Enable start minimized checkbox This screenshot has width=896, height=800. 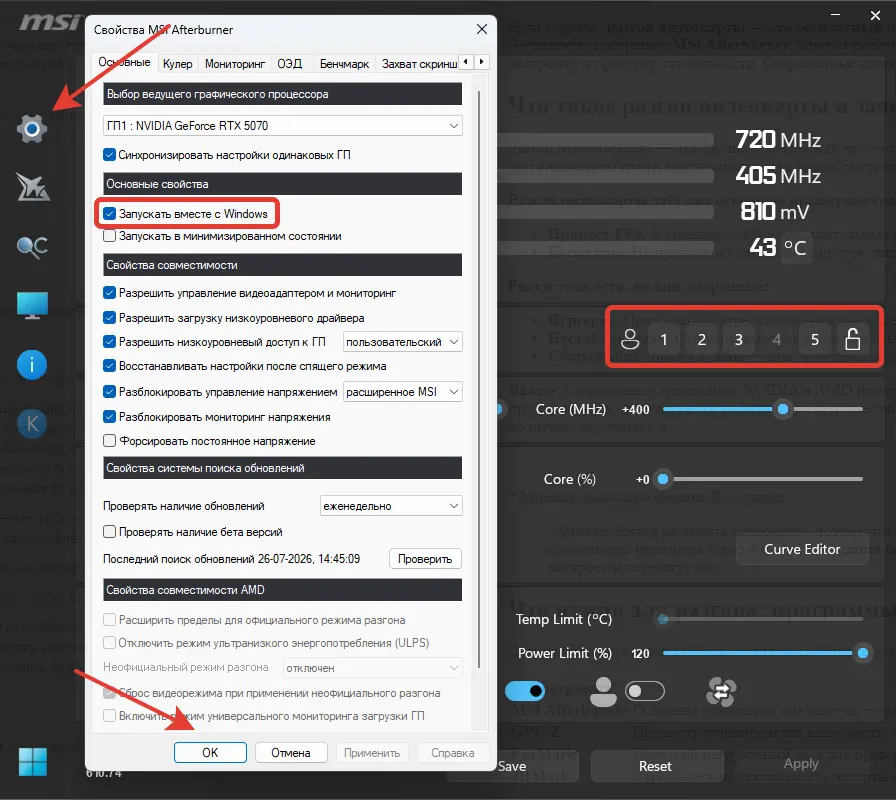109,236
